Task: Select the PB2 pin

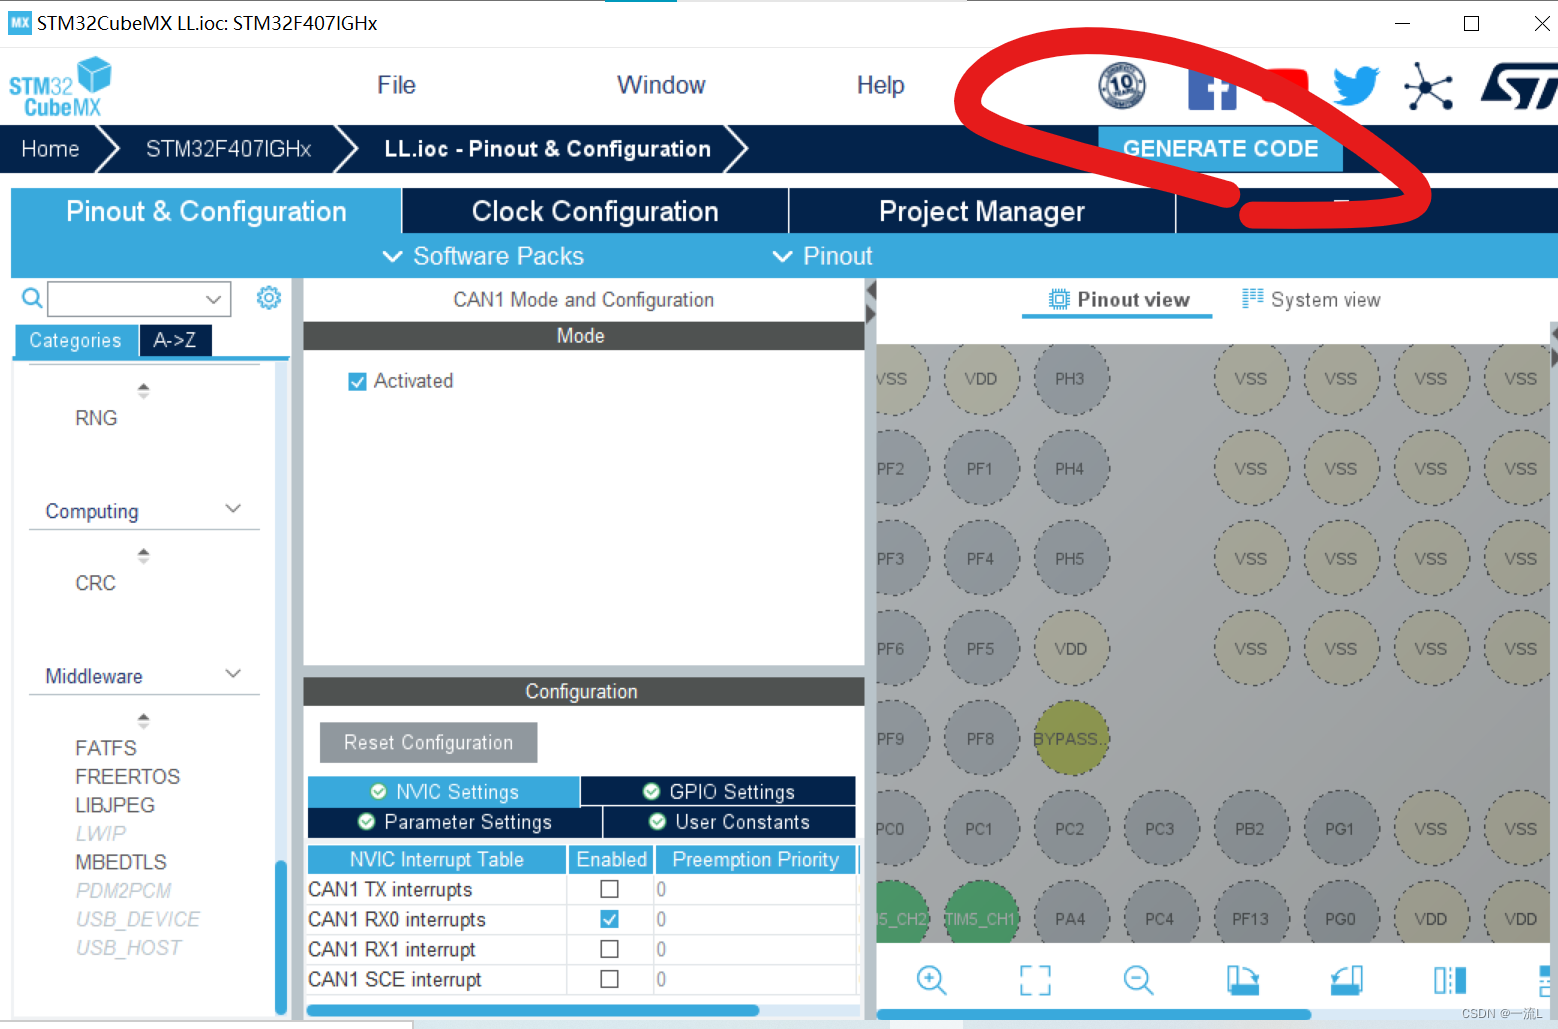Action: (x=1250, y=829)
